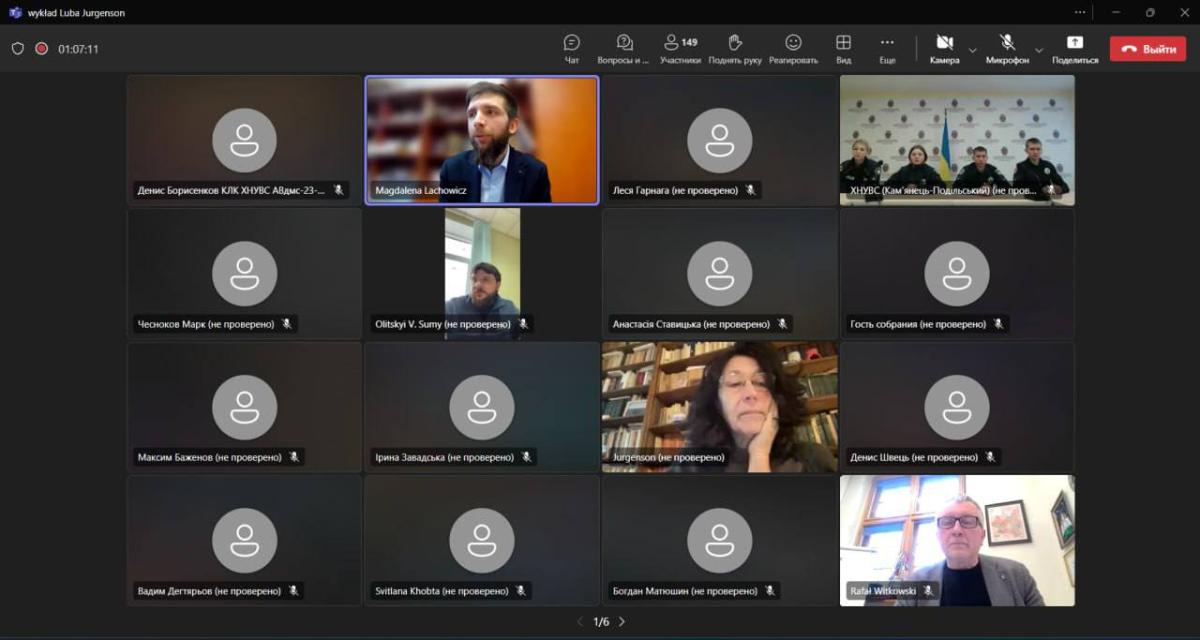Toggle the camera on
The width and height of the screenshot is (1200, 640).
pos(944,48)
